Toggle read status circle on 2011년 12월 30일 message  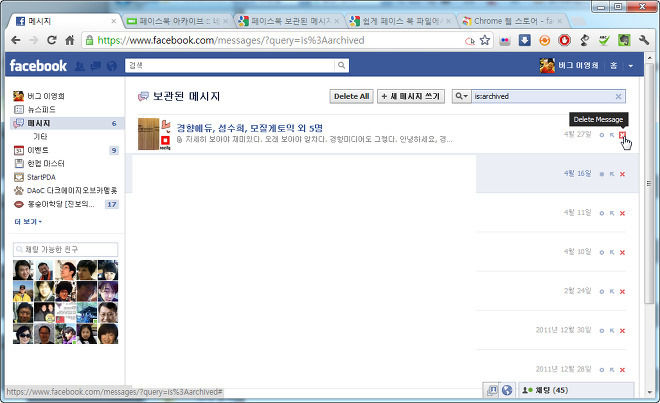601,331
